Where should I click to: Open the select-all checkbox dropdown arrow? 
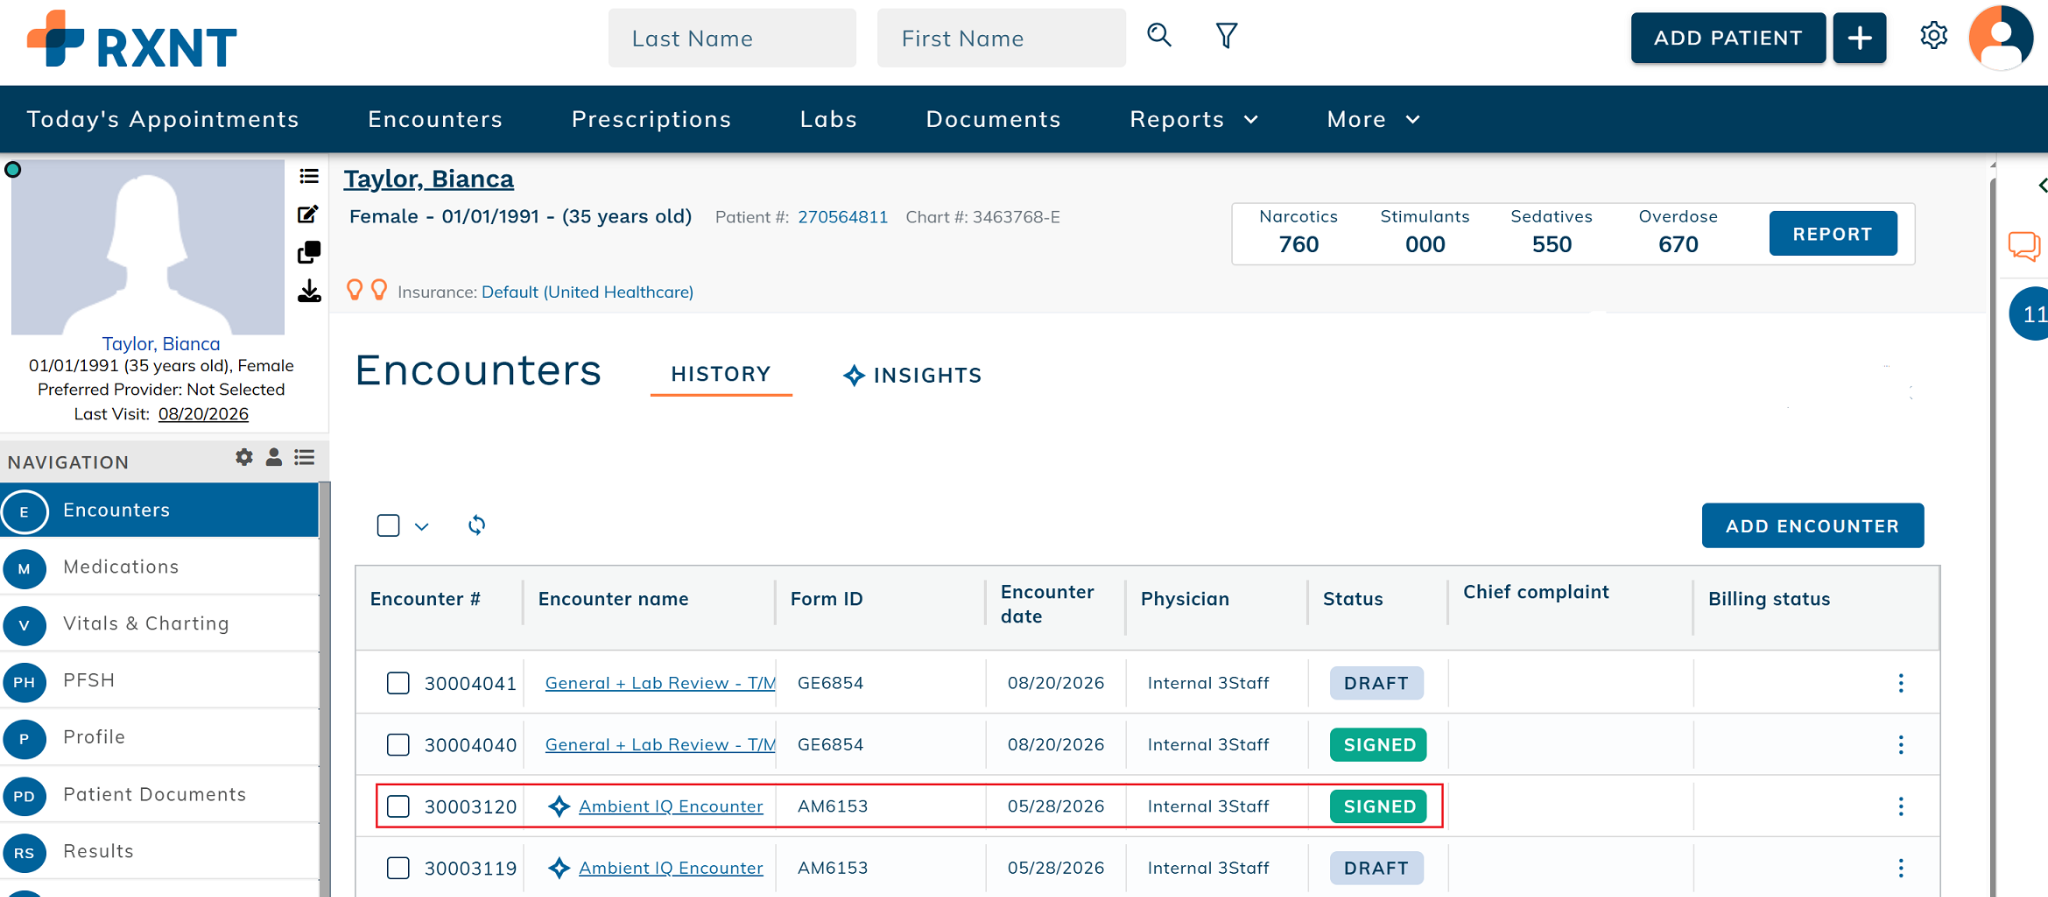[422, 527]
